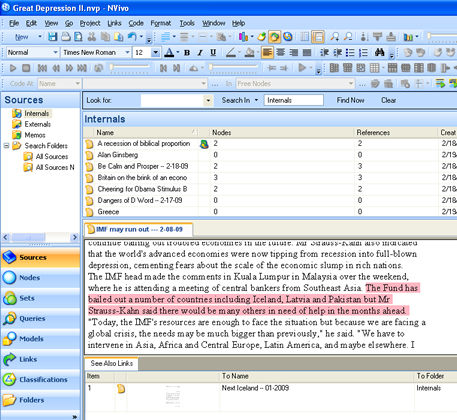Collapse the Search Folders tree node
The image size is (457, 420).
(x=6, y=146)
